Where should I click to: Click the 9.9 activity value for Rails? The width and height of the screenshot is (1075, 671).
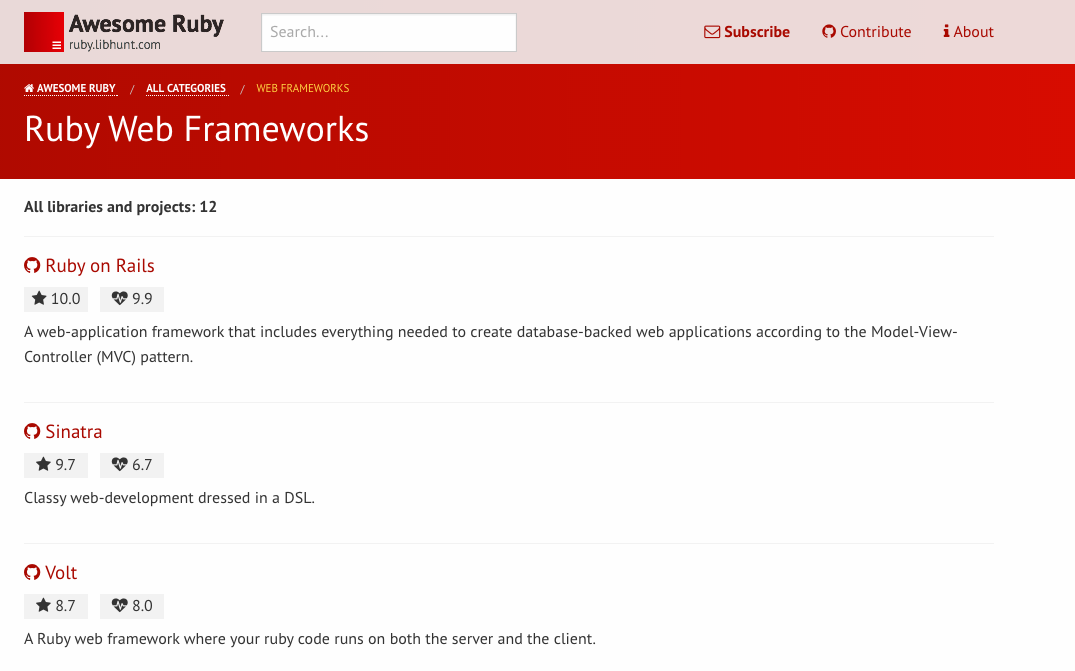[142, 299]
